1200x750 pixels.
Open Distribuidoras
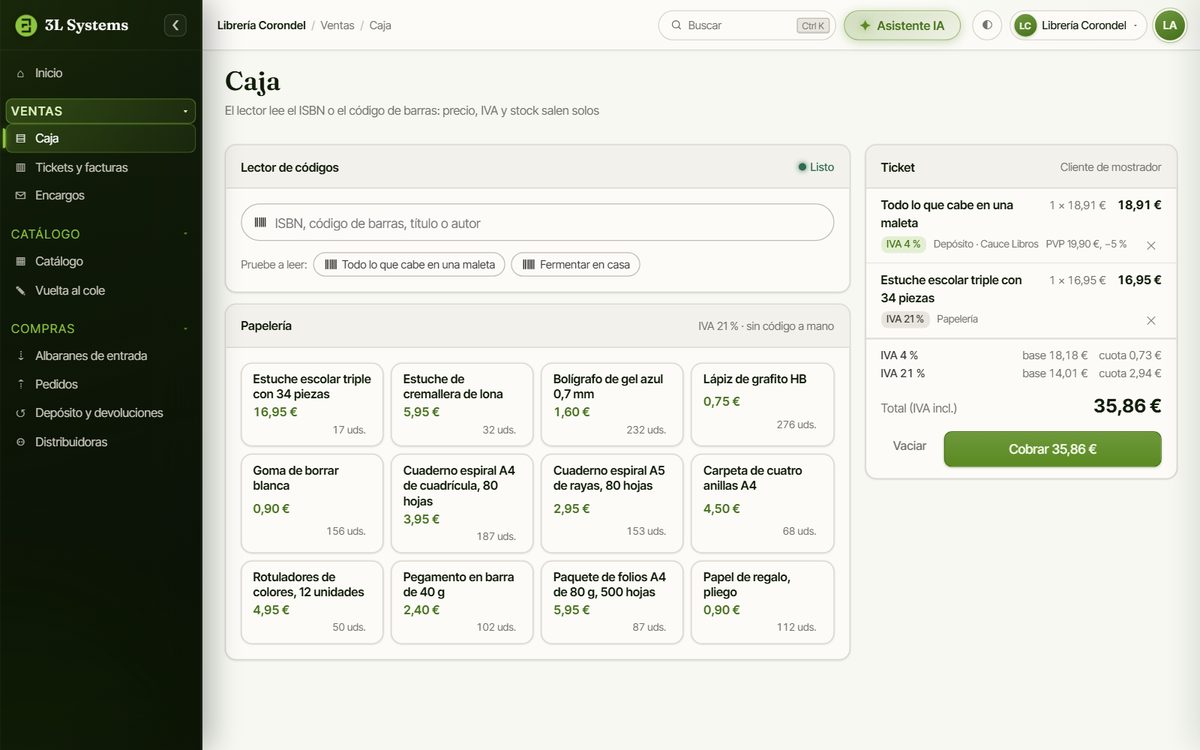pyautogui.click(x=100, y=442)
